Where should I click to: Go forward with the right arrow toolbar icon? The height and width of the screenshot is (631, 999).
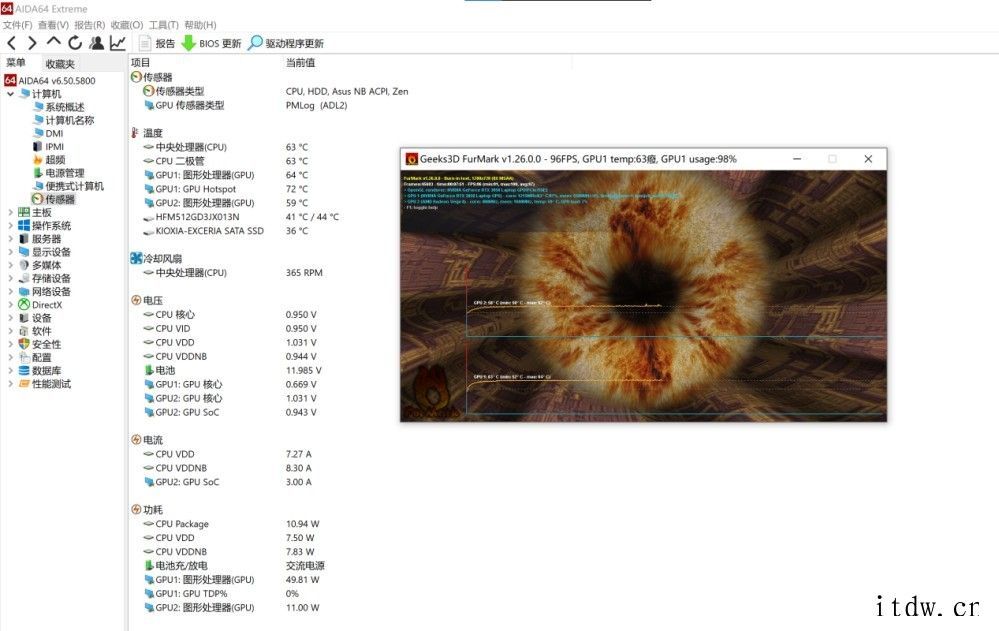(32, 43)
